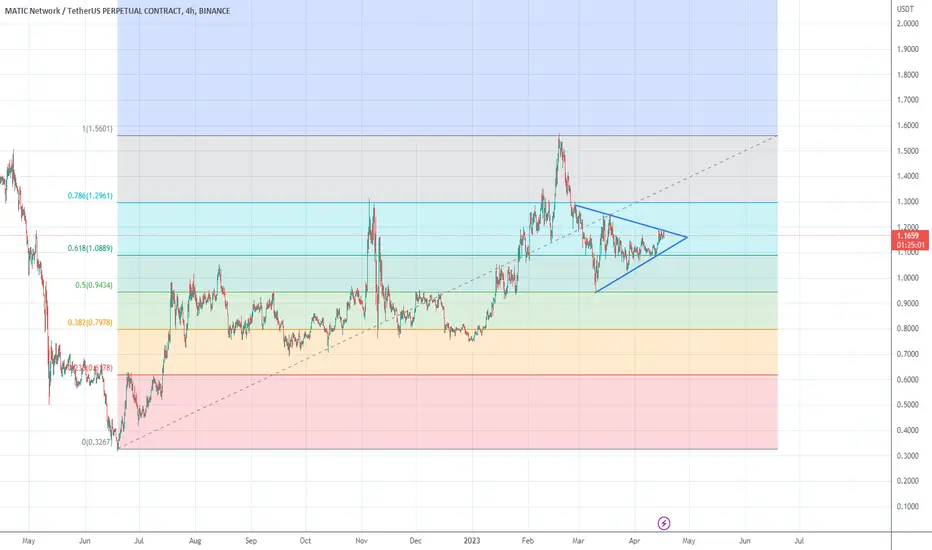This screenshot has width=932, height=550.
Task: Select the Fibonacci label 0.5(0.9434)
Action: [94, 285]
